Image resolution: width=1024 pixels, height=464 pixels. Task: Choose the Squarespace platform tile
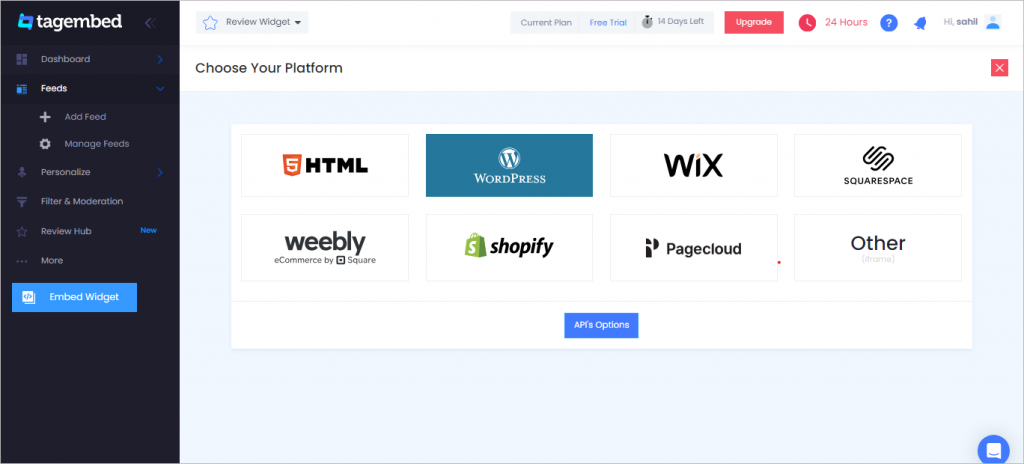(878, 165)
